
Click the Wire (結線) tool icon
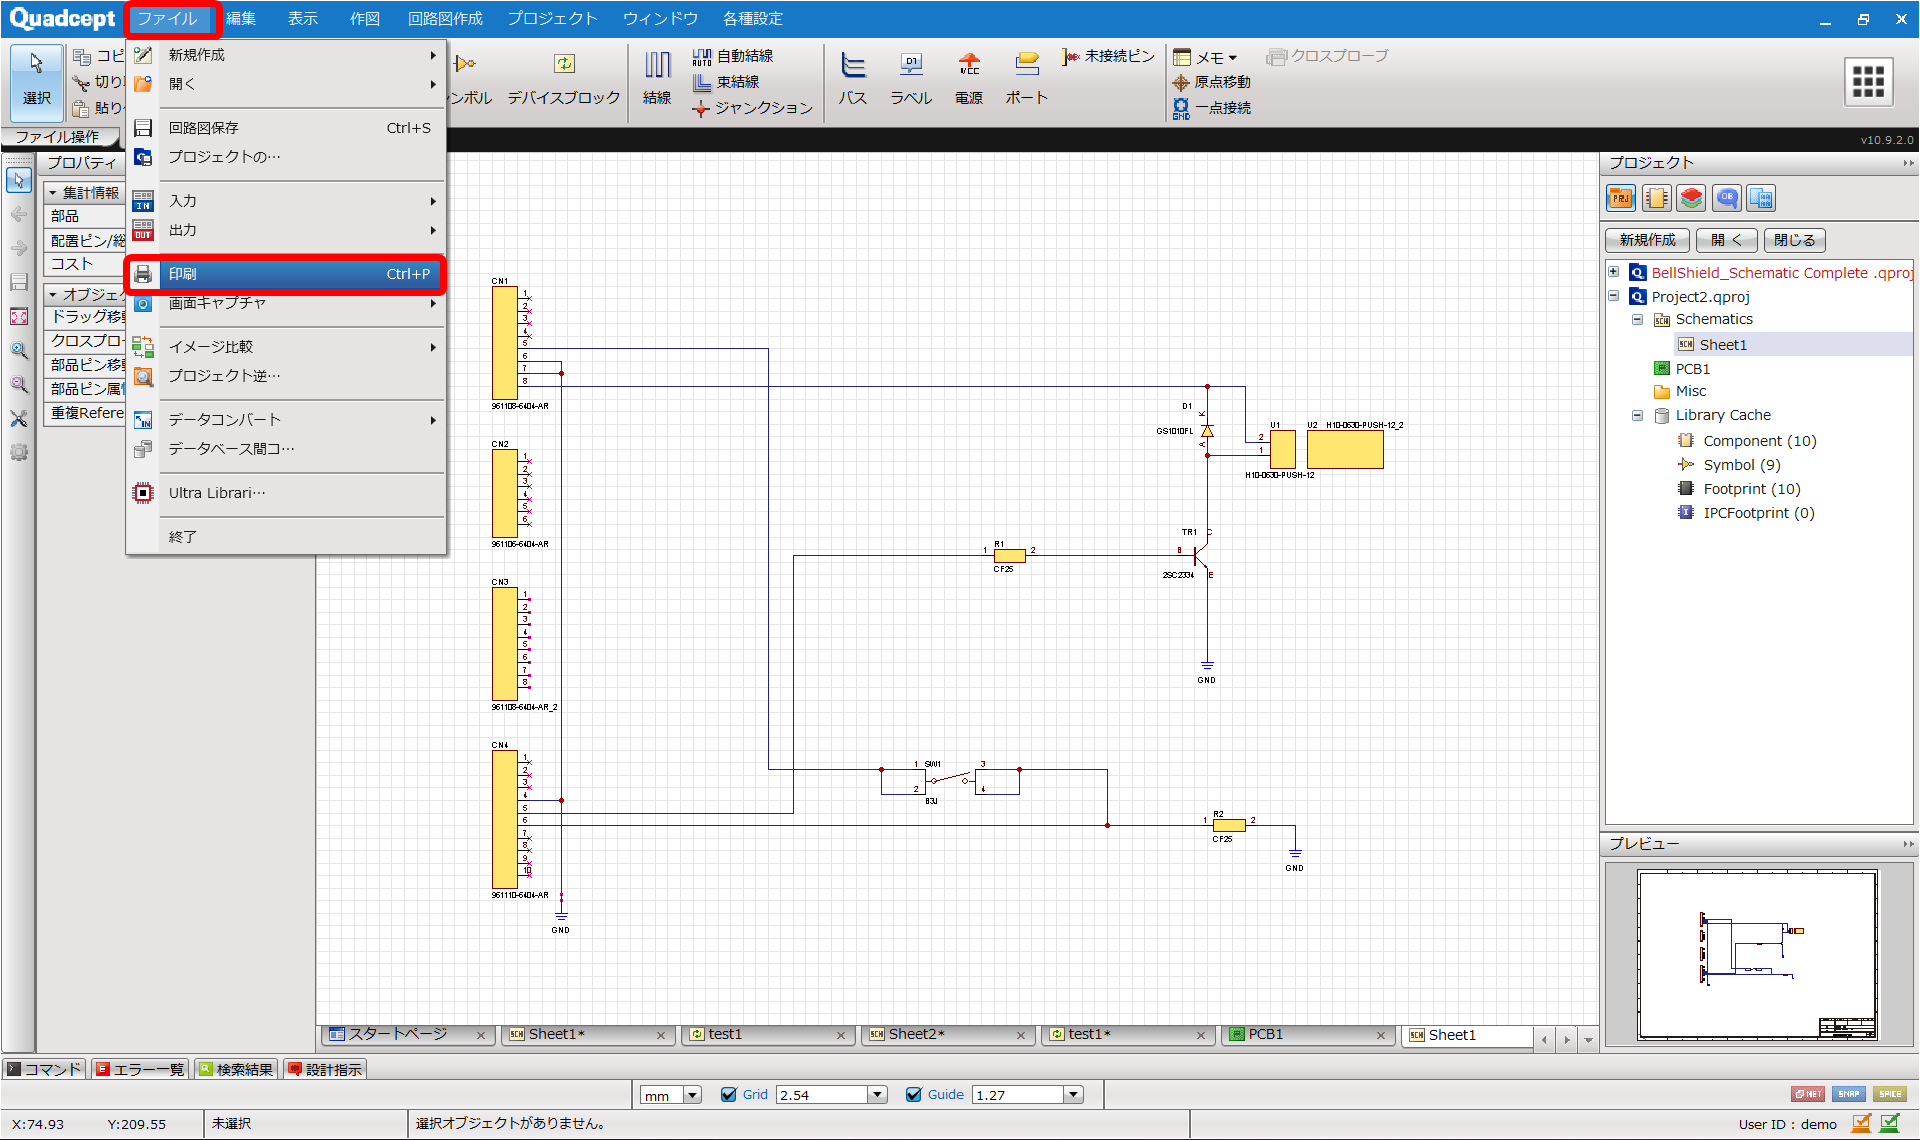[657, 66]
